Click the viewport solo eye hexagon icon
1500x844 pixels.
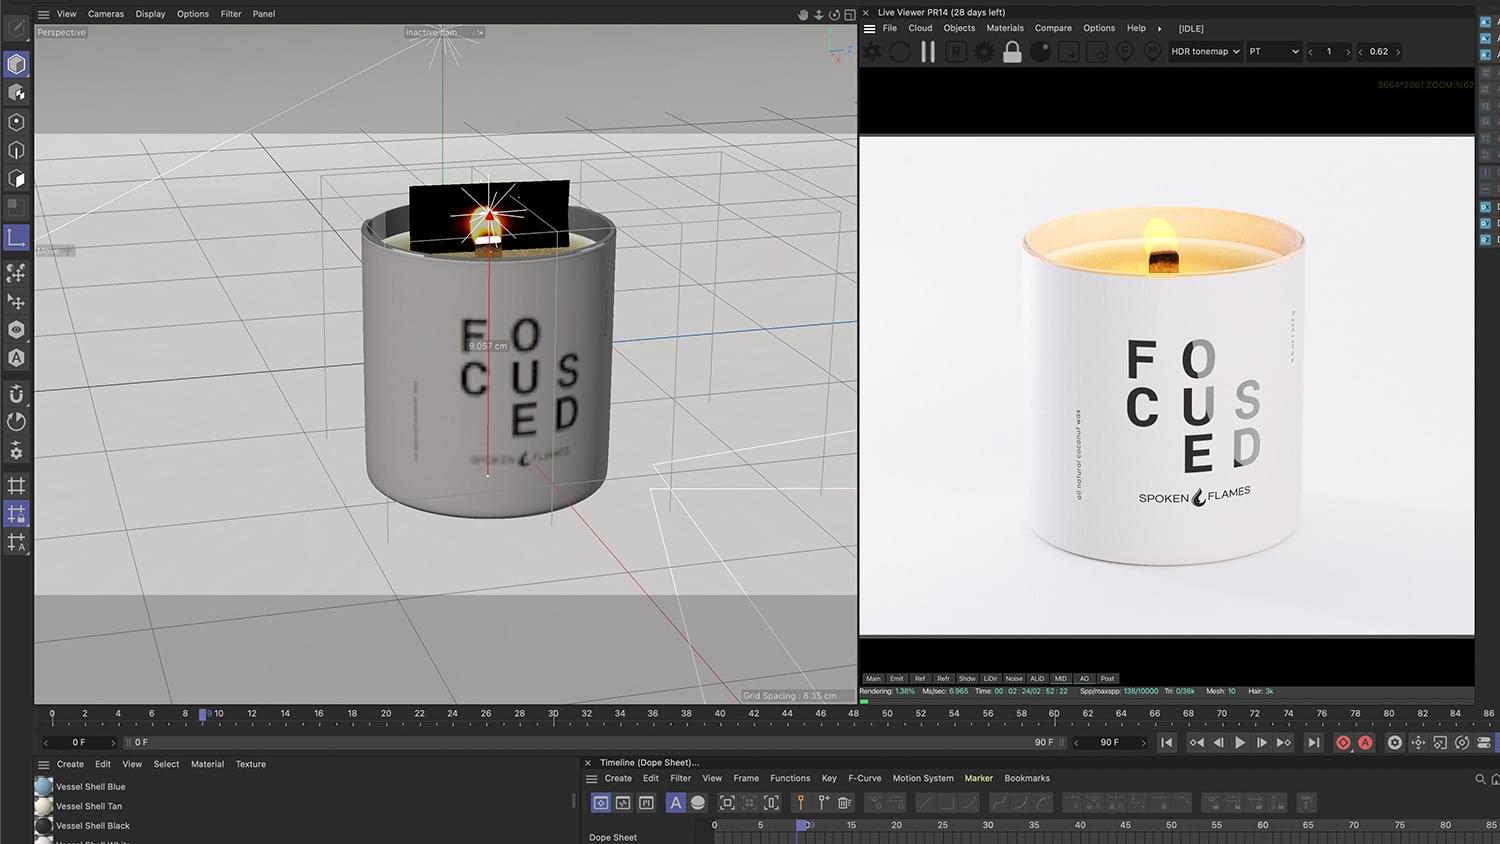click(x=16, y=329)
